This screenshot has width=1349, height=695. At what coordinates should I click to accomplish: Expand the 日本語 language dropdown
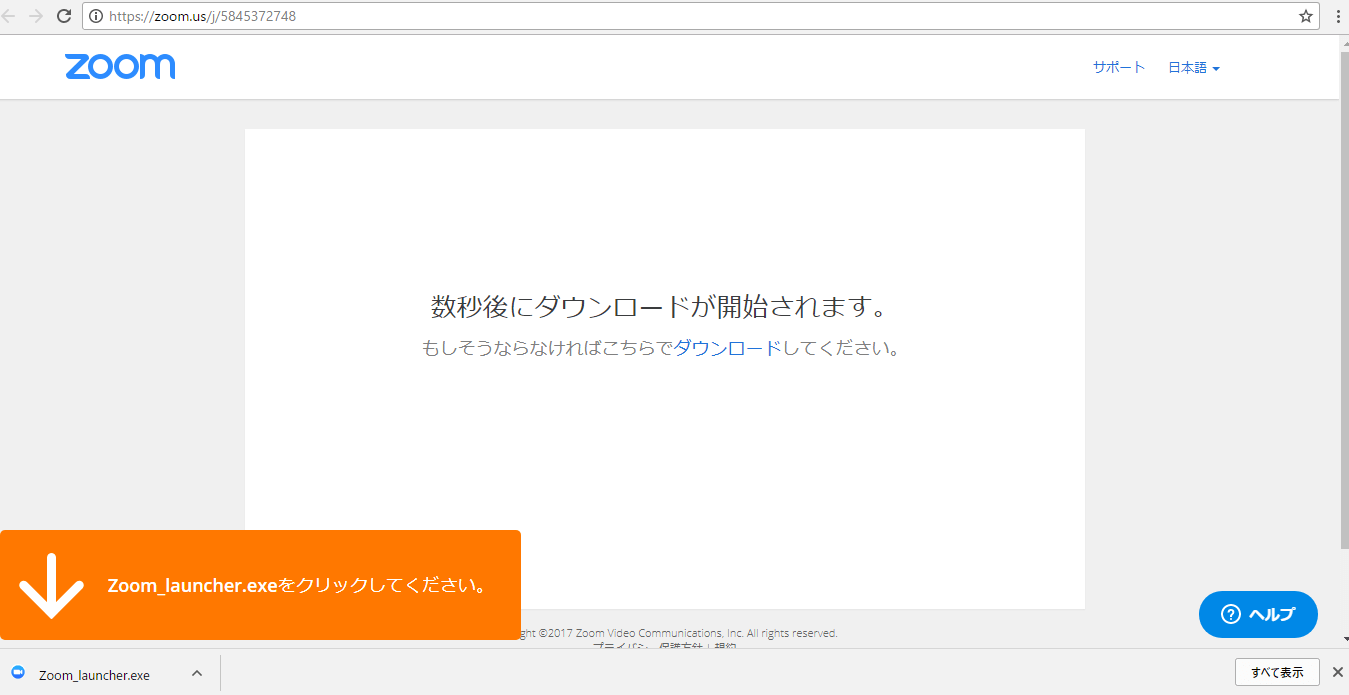coord(1194,68)
